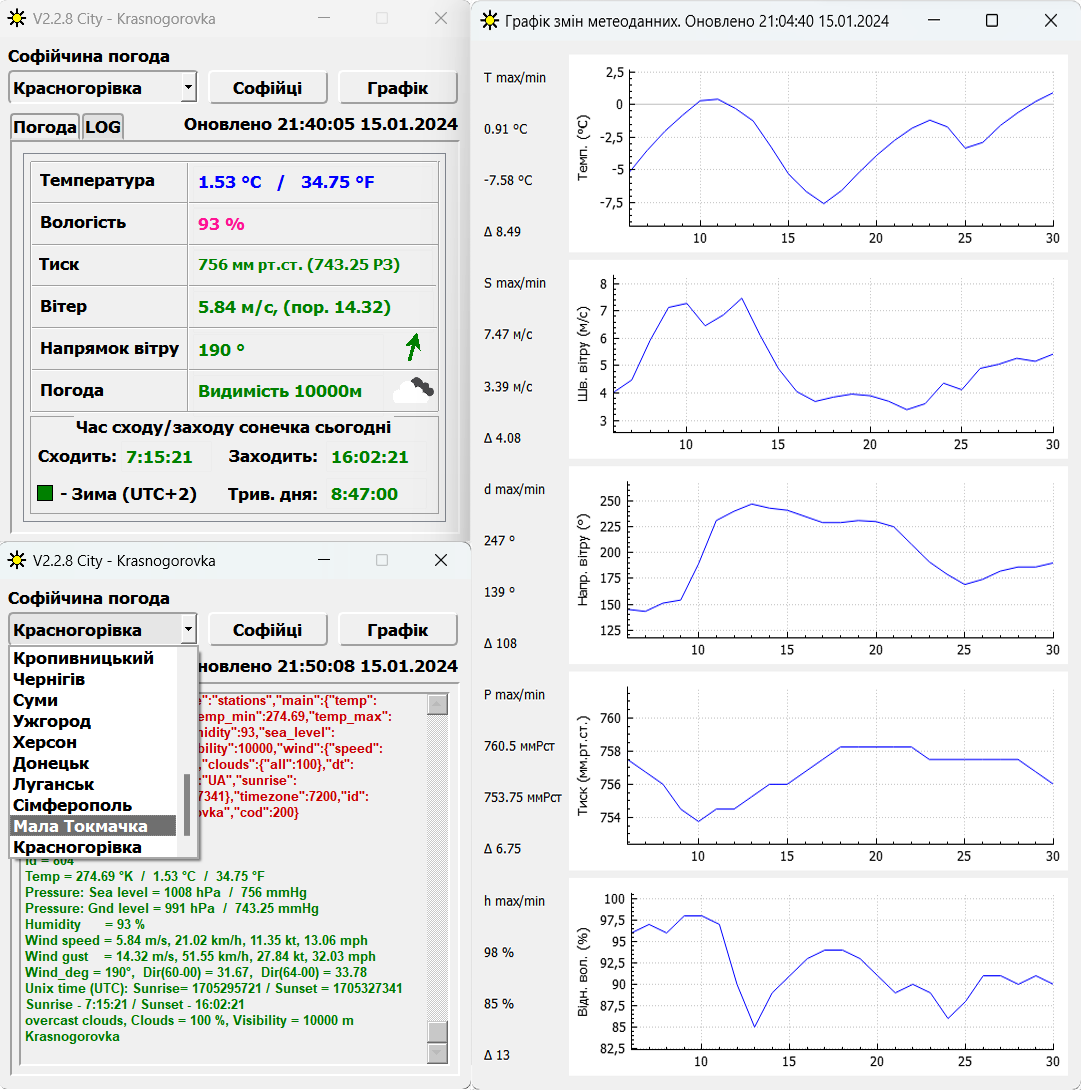
Task: Close the graph window
Action: [x=1050, y=21]
